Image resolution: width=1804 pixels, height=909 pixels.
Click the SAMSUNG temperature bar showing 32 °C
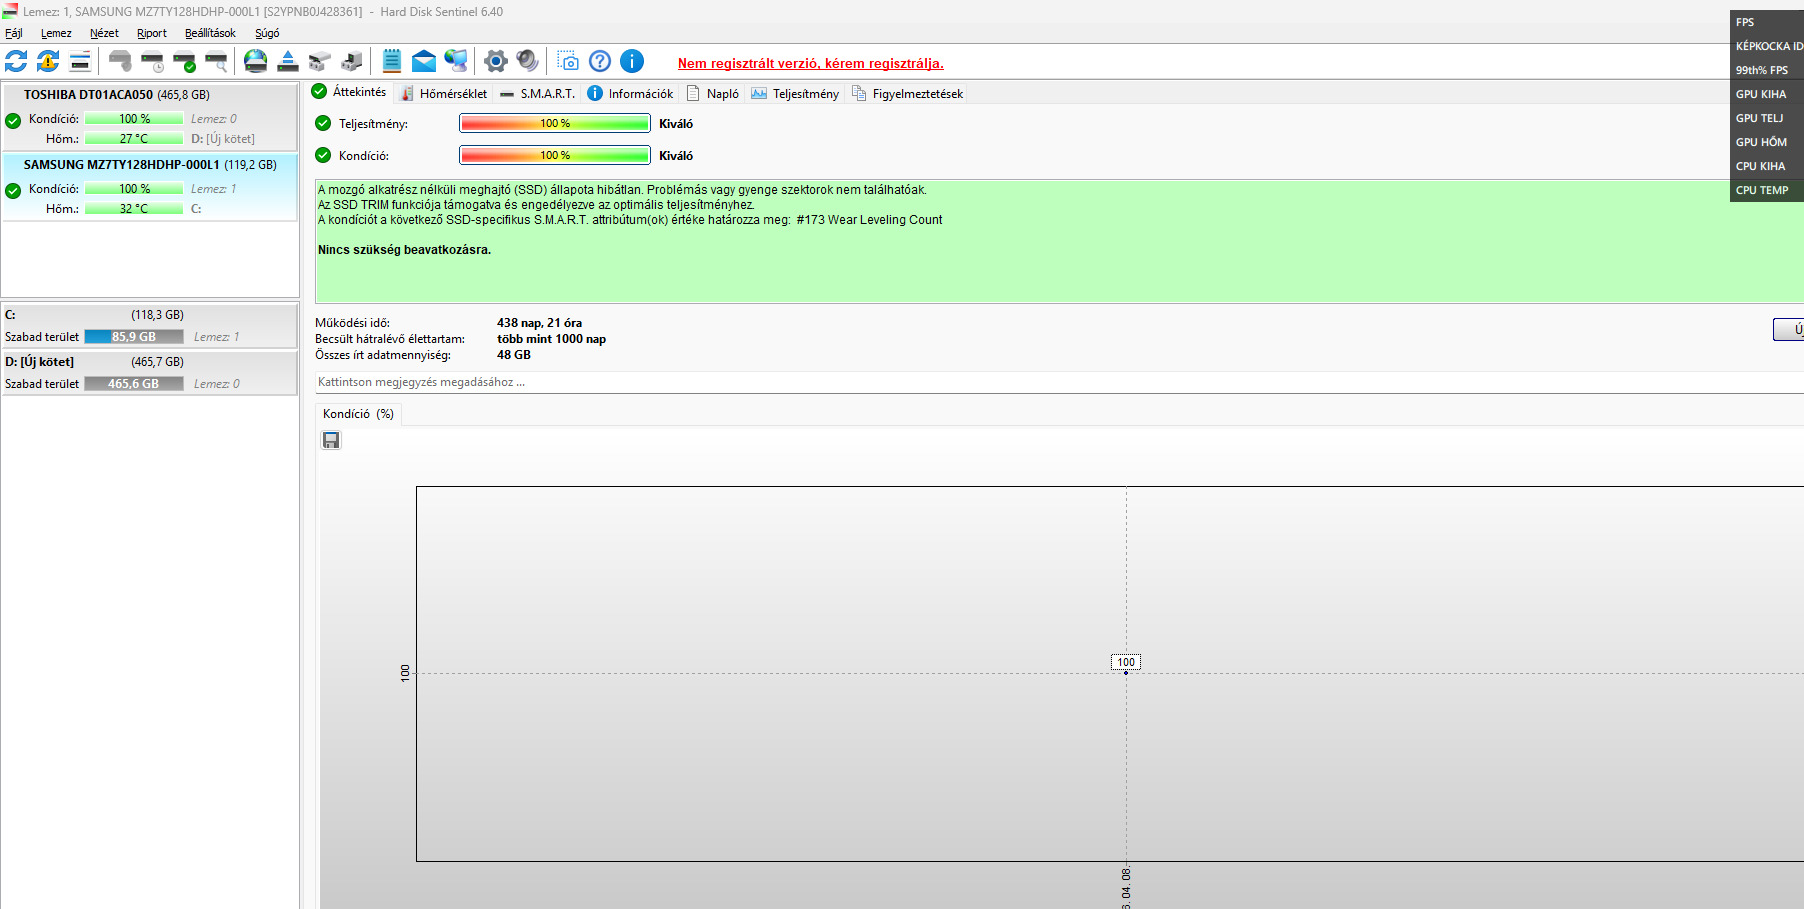[x=134, y=209]
